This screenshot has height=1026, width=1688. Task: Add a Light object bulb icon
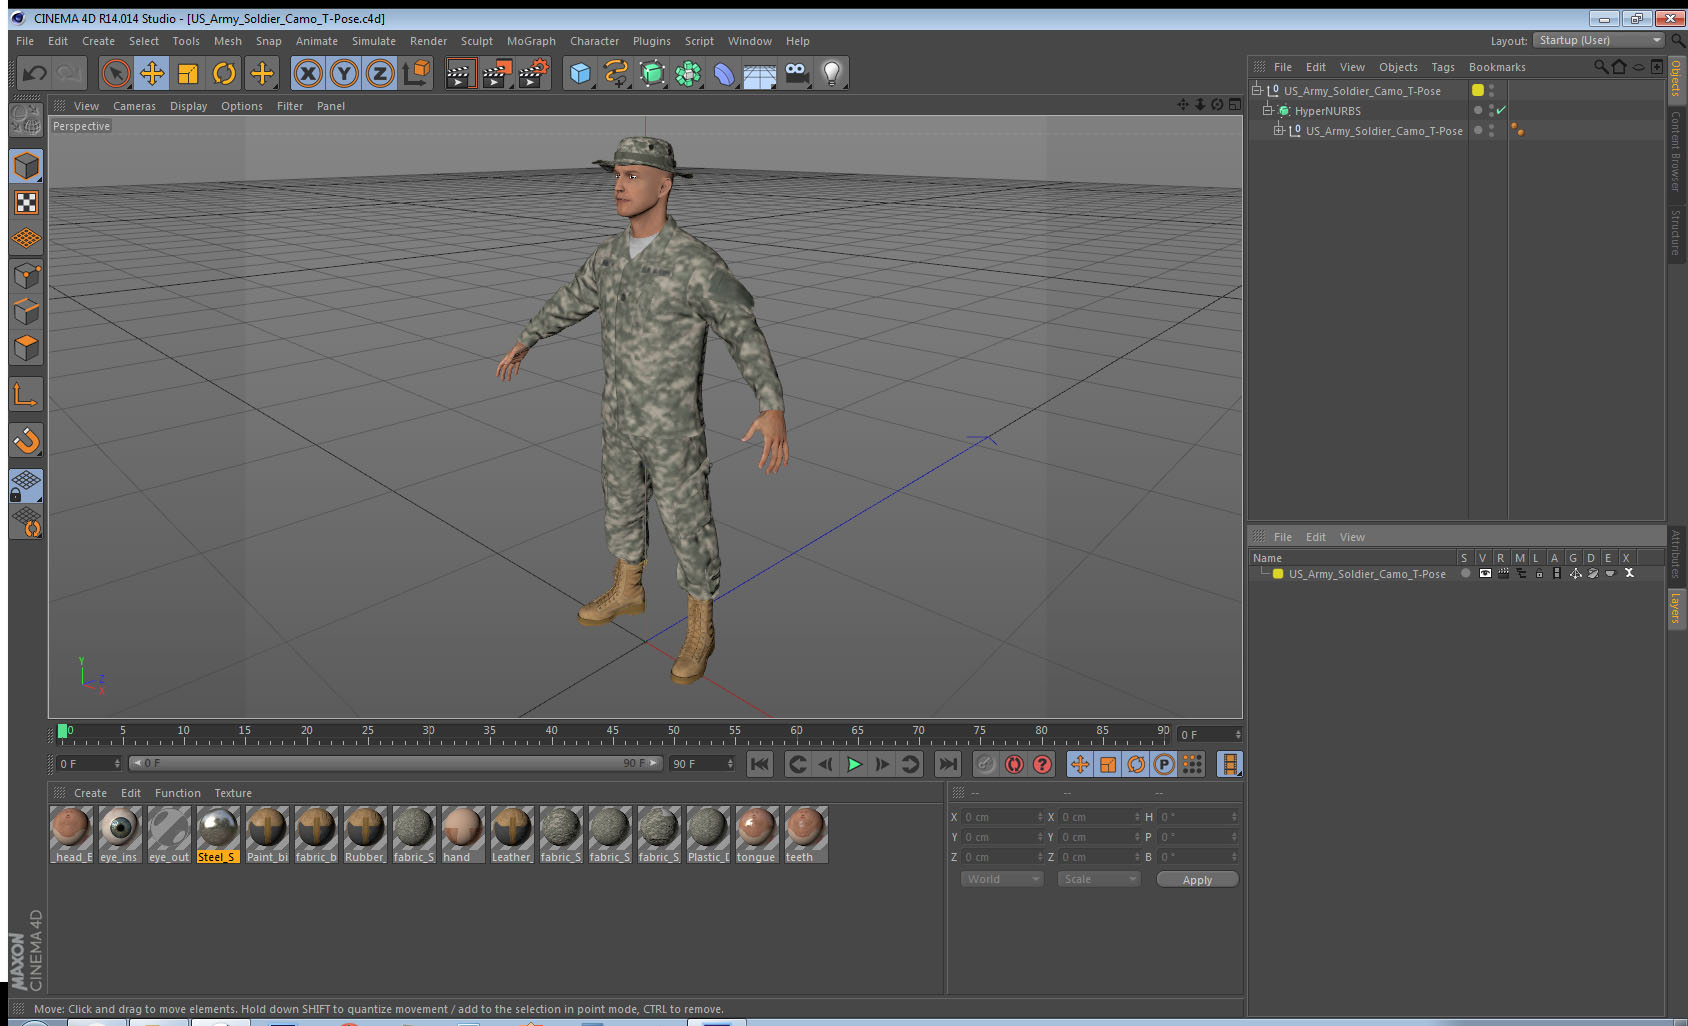pyautogui.click(x=832, y=73)
